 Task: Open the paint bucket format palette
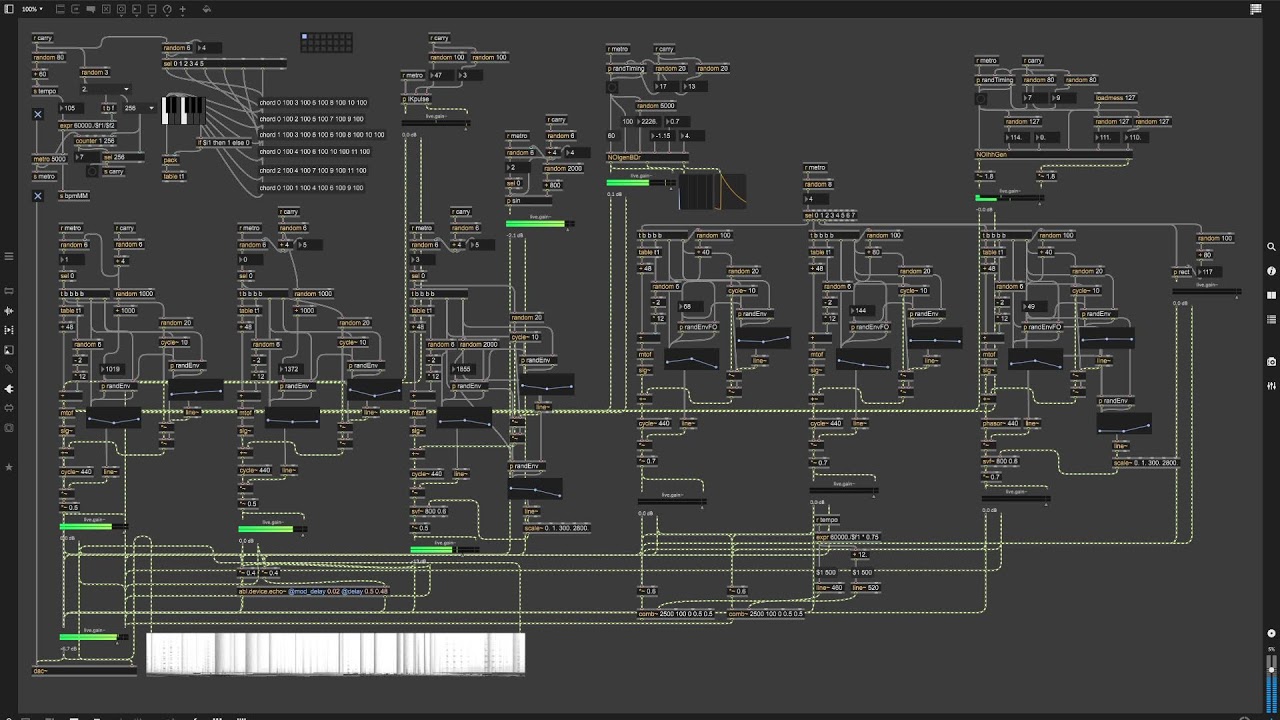click(207, 9)
